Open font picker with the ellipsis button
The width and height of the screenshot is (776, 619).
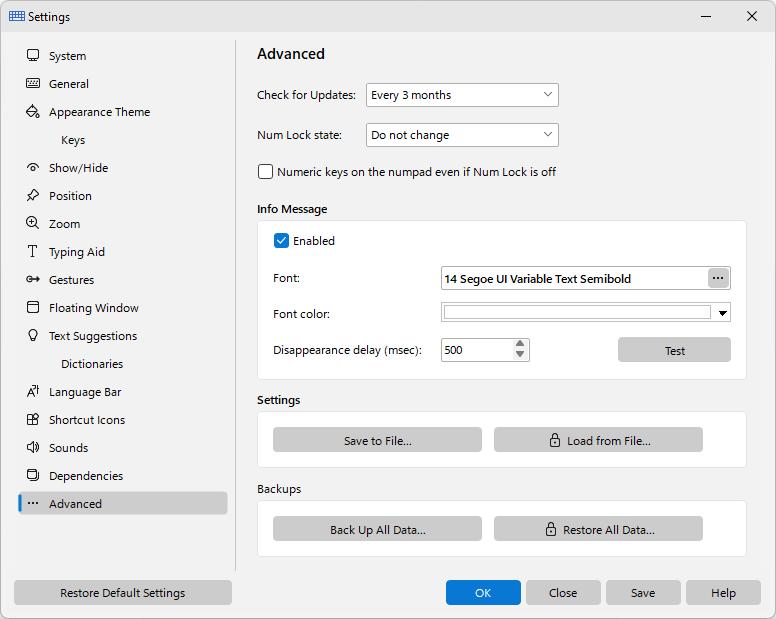coord(718,278)
